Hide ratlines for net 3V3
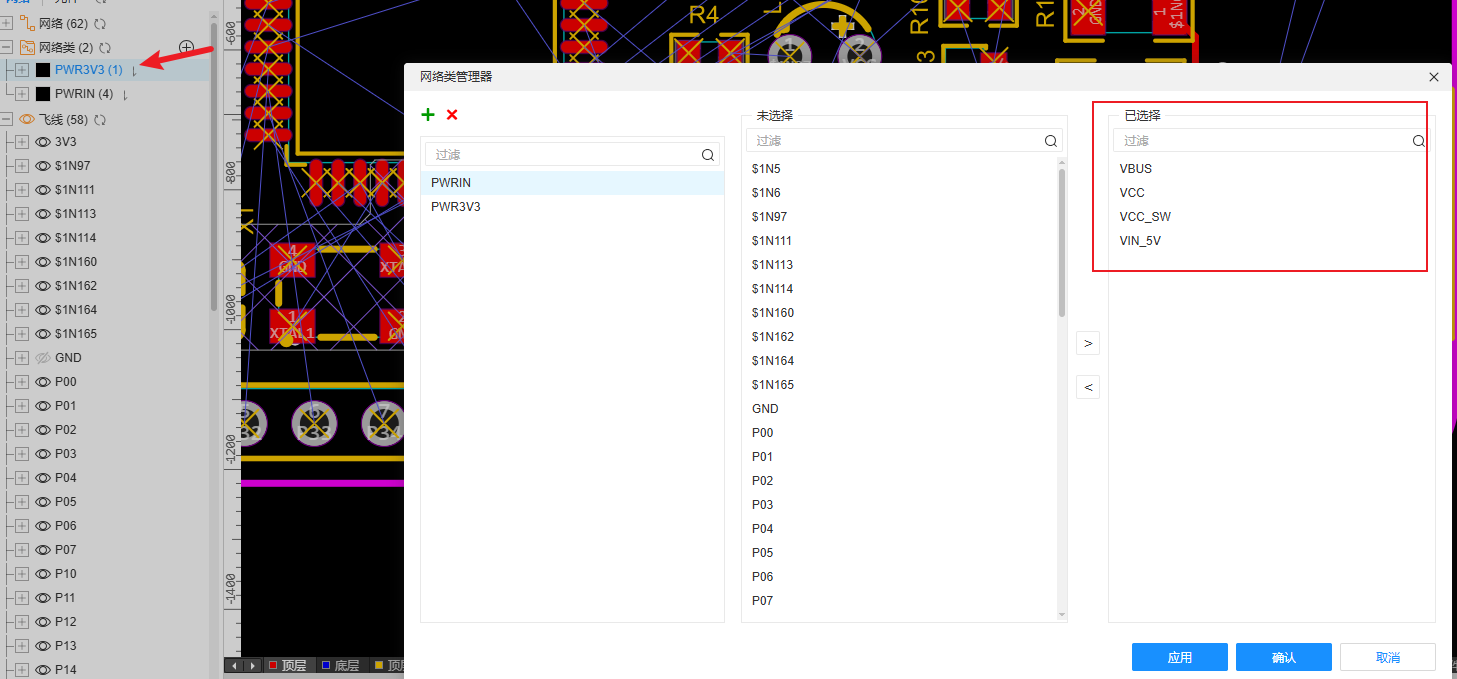The height and width of the screenshot is (679, 1457). [43, 142]
